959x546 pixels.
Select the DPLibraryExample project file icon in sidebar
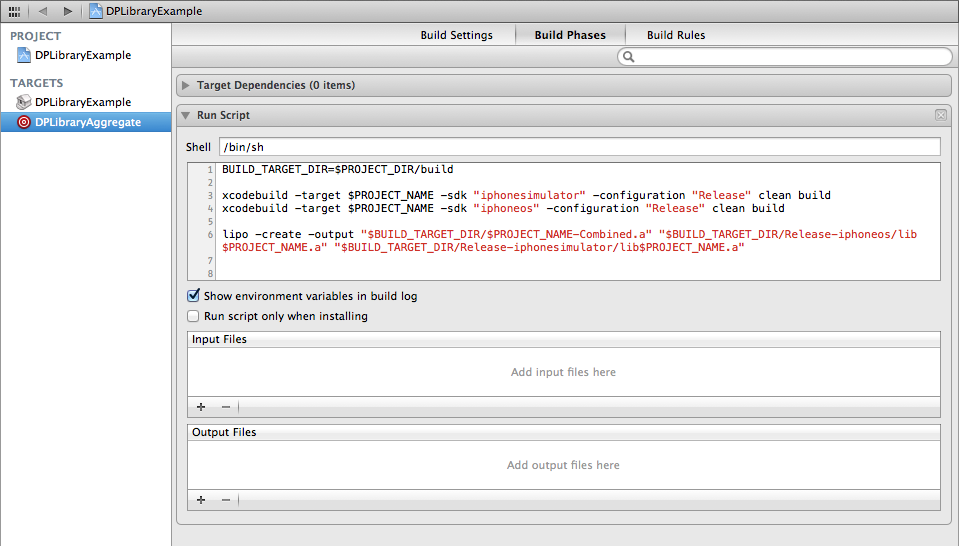[x=23, y=55]
